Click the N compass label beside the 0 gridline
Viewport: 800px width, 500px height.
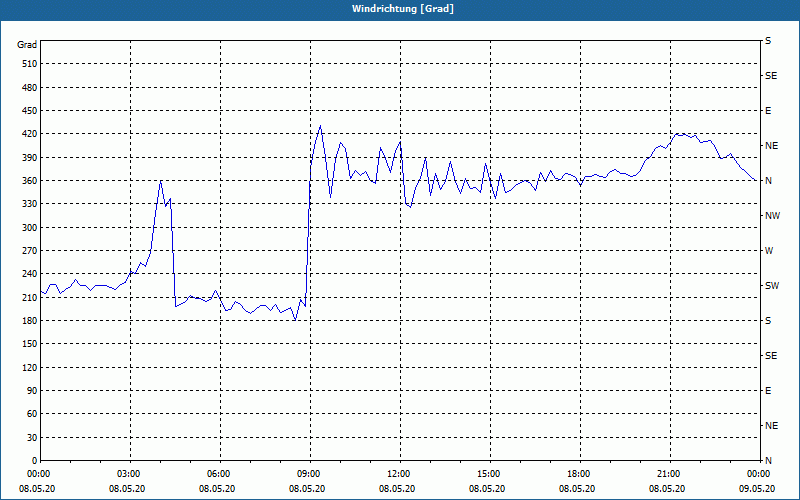tap(768, 461)
